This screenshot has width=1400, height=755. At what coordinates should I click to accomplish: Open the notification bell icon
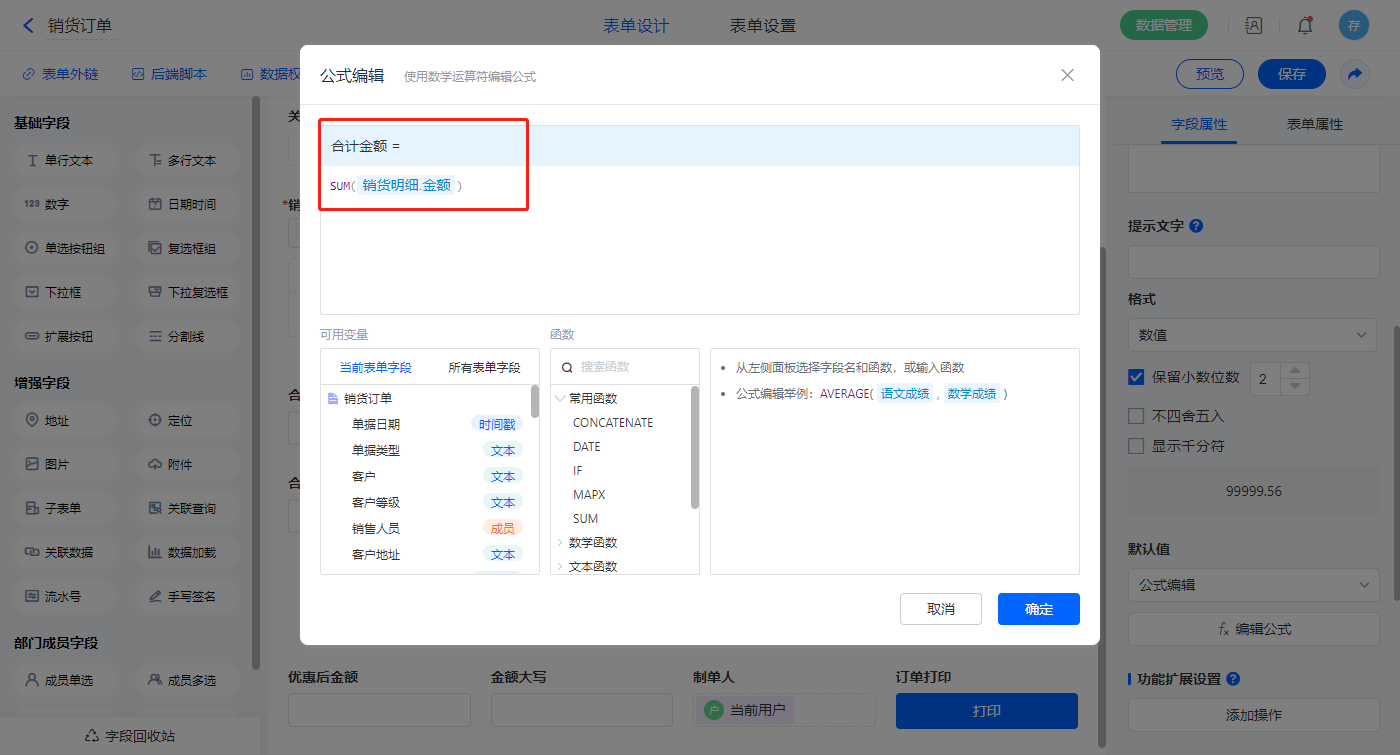click(x=1304, y=26)
